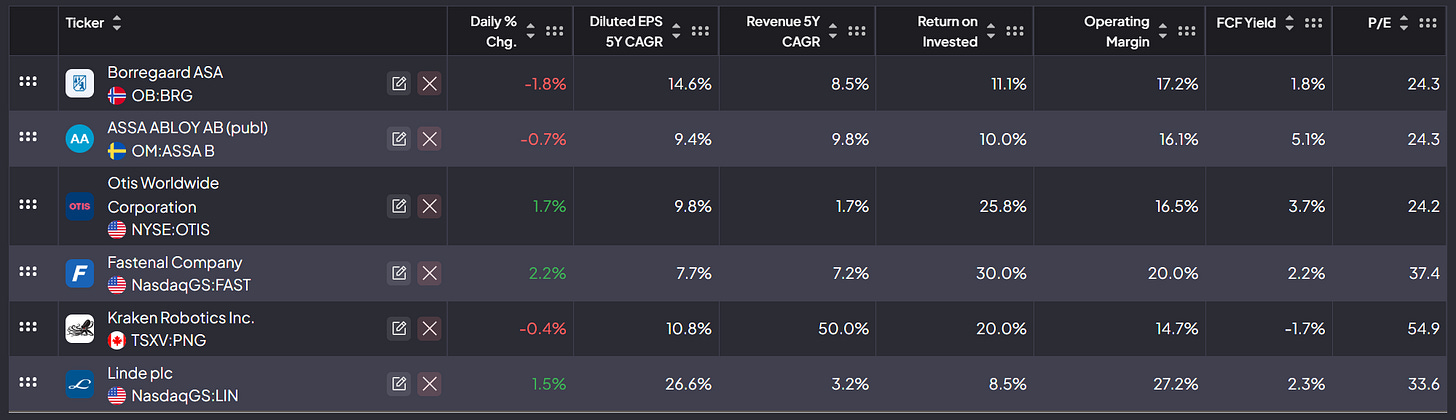1456x420 pixels.
Task: Open Diluted EPS 5Y CAGR column grip menu
Action: pos(700,31)
